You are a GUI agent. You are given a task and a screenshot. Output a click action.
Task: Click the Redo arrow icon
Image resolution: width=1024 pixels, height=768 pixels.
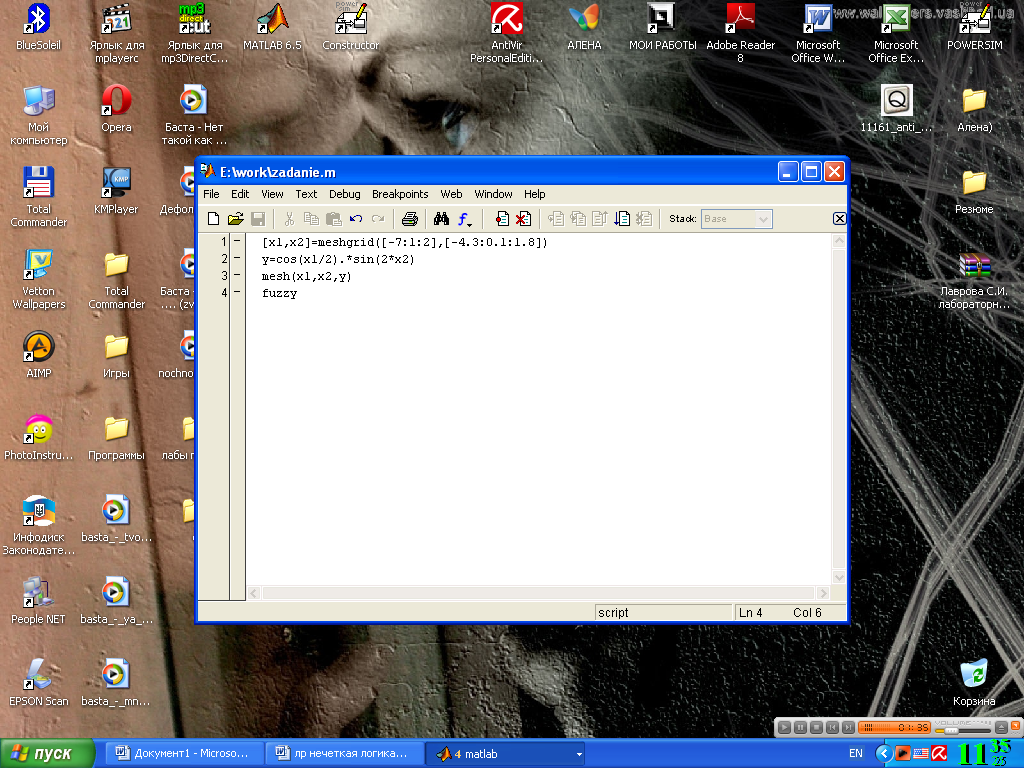[378, 219]
